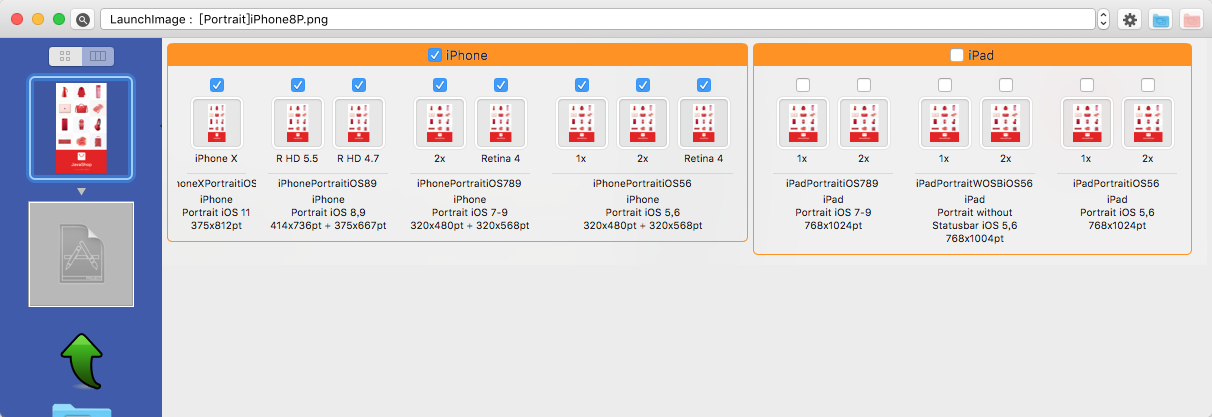Click iPhonePortraitiOS56 1x image preview
The height and width of the screenshot is (417, 1212).
click(582, 122)
